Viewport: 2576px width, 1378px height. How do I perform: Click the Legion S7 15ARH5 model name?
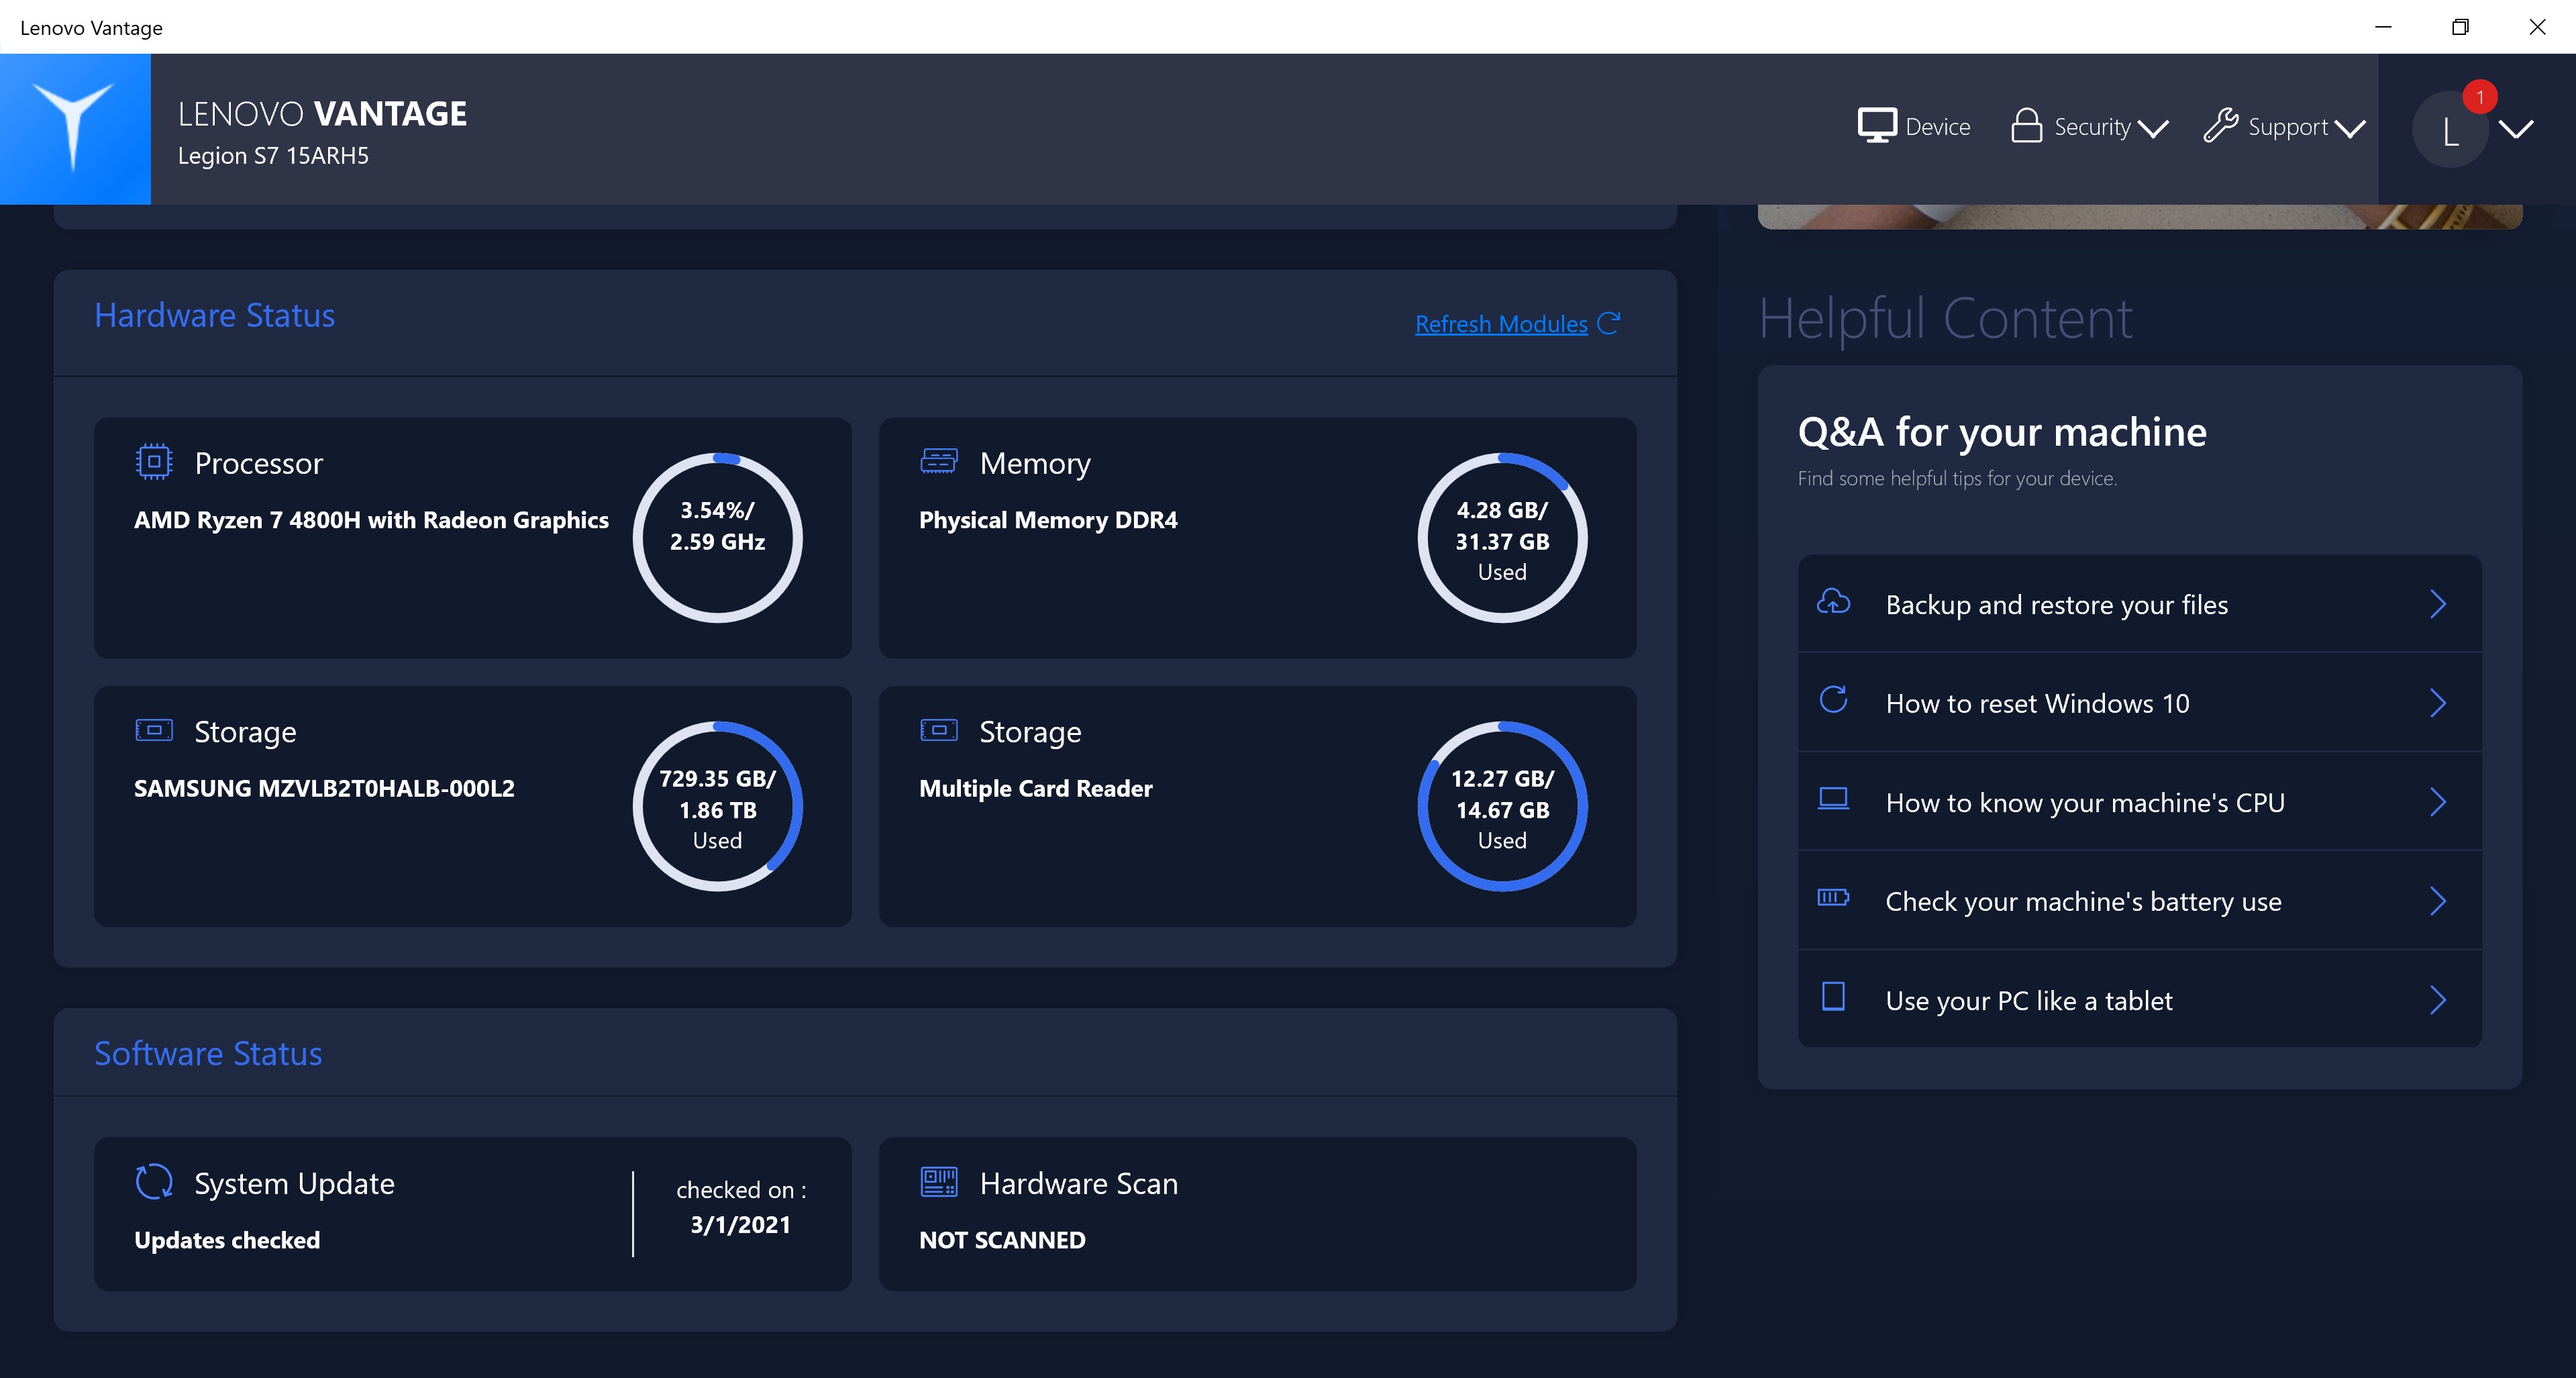coord(273,156)
